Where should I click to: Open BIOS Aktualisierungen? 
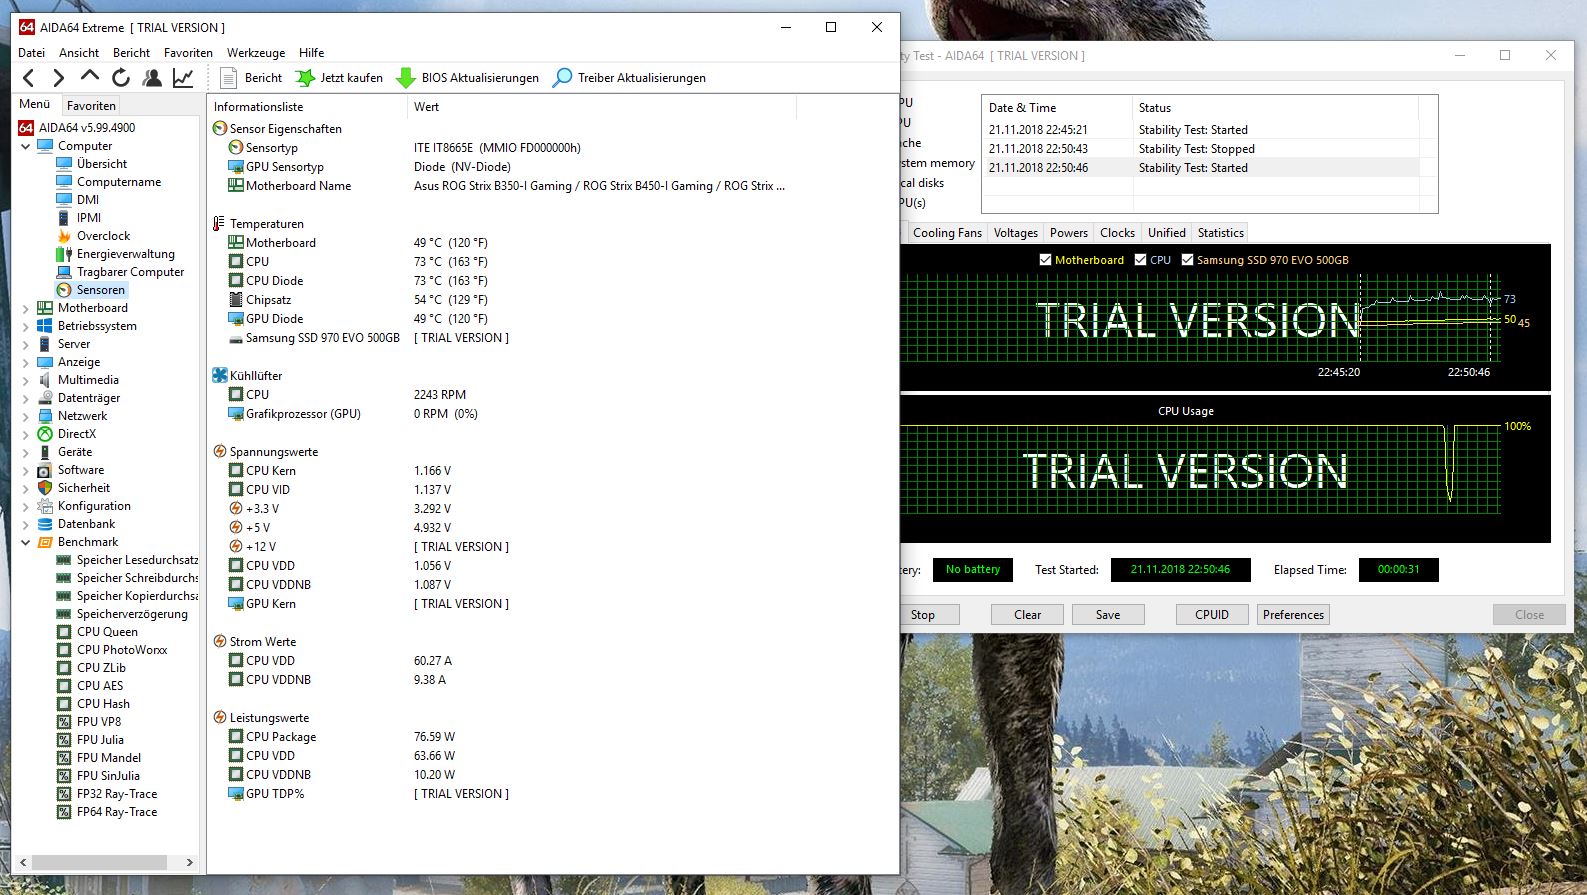coord(468,78)
